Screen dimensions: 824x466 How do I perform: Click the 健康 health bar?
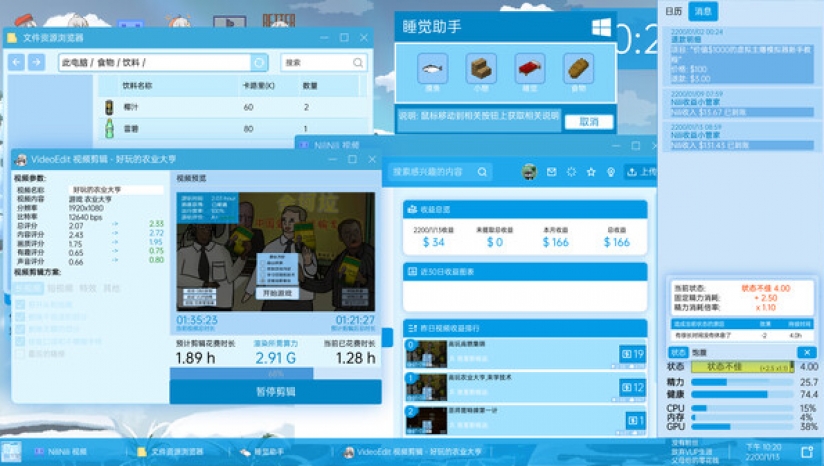tap(741, 395)
